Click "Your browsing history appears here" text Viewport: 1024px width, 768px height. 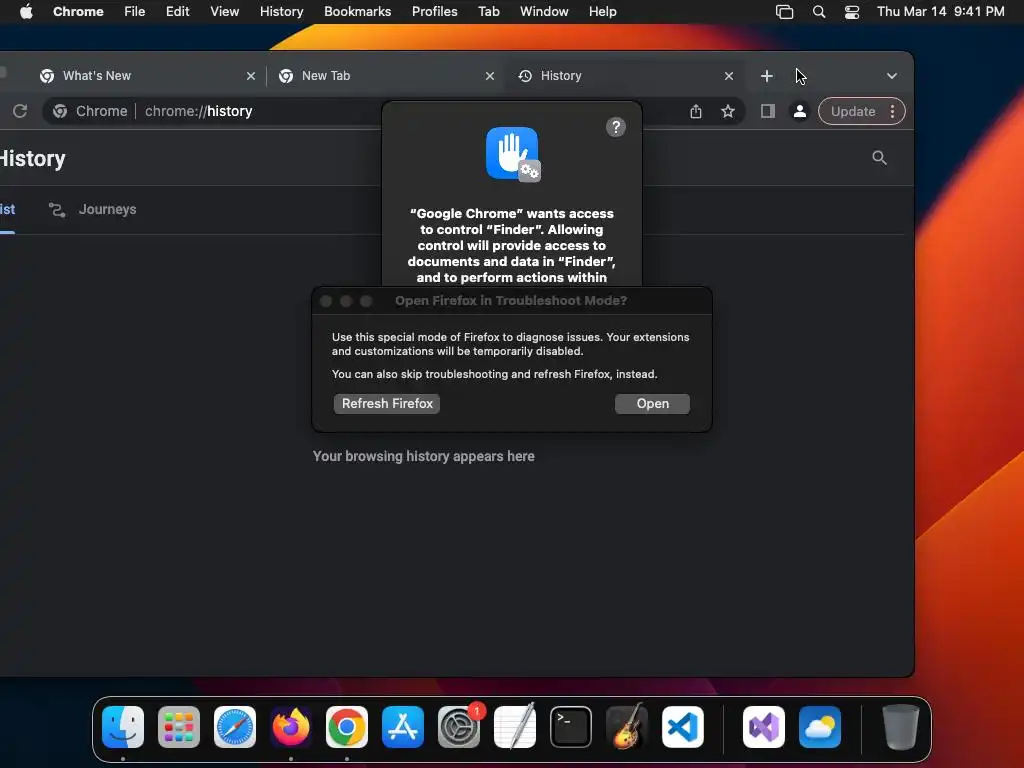point(423,456)
